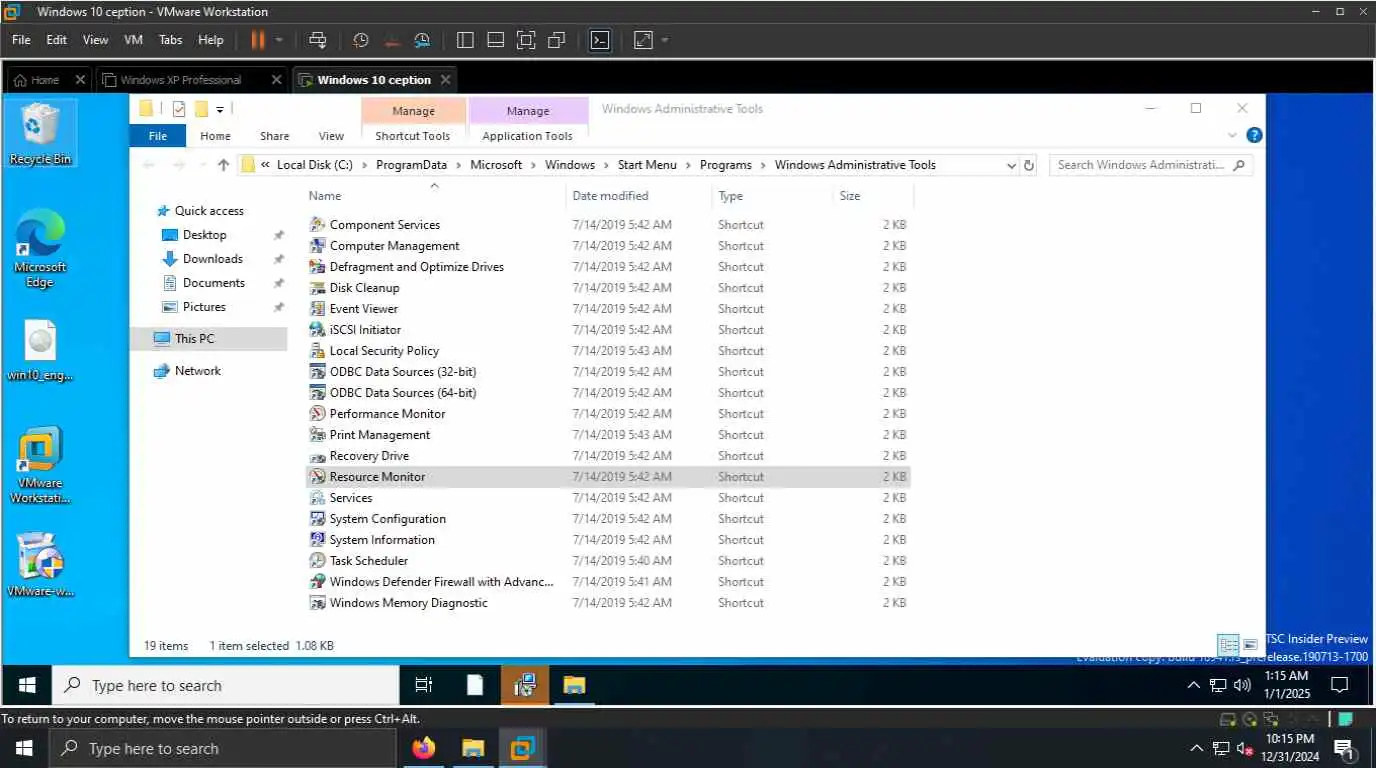Viewport: 1376px width, 768px height.
Task: Click the Programs breadcrumb in address bar
Action: click(725, 165)
